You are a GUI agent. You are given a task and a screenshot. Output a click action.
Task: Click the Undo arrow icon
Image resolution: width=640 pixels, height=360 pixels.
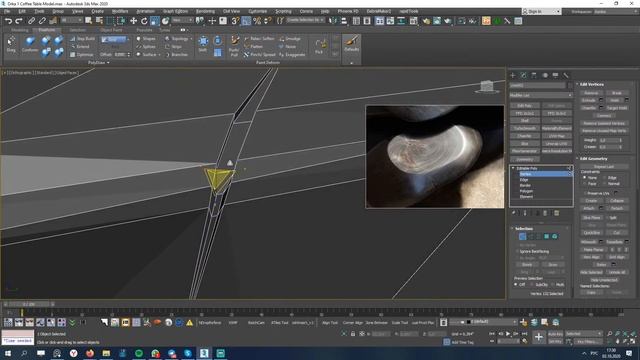tap(8, 21)
